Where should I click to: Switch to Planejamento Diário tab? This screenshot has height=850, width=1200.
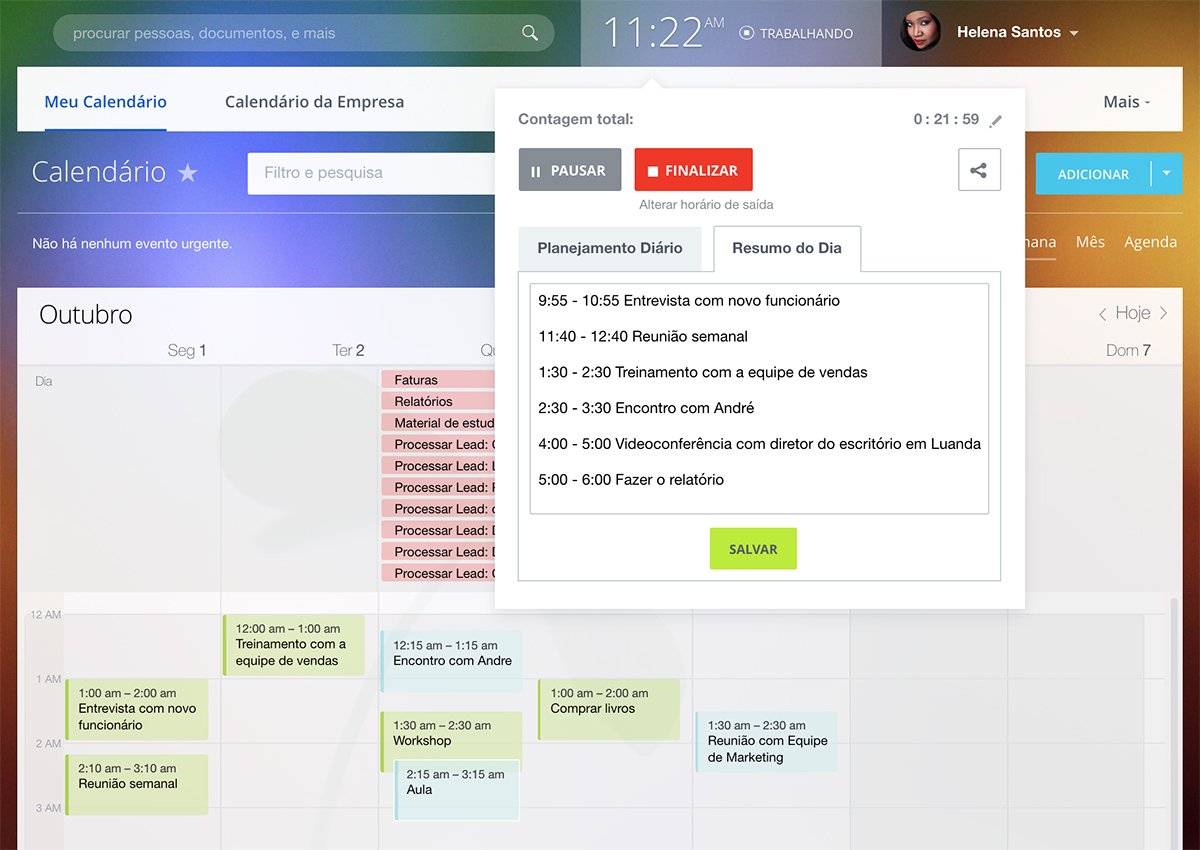[610, 248]
